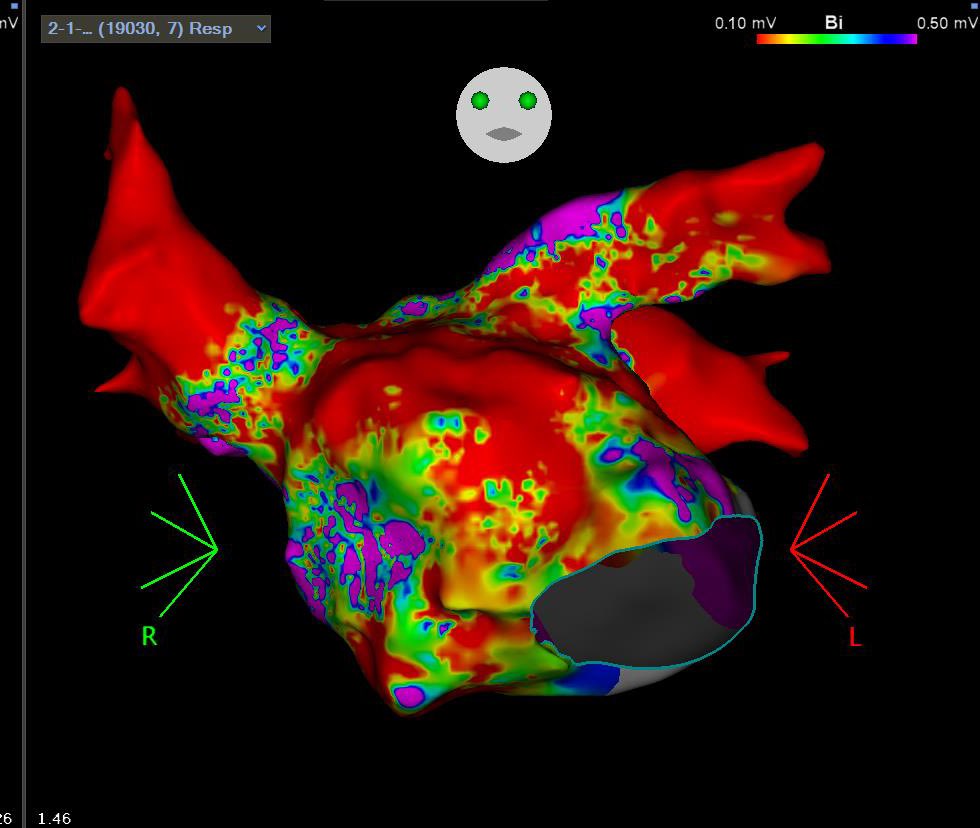Click the '0.10 mV' lower threshold value
980x828 pixels.
pyautogui.click(x=745, y=23)
